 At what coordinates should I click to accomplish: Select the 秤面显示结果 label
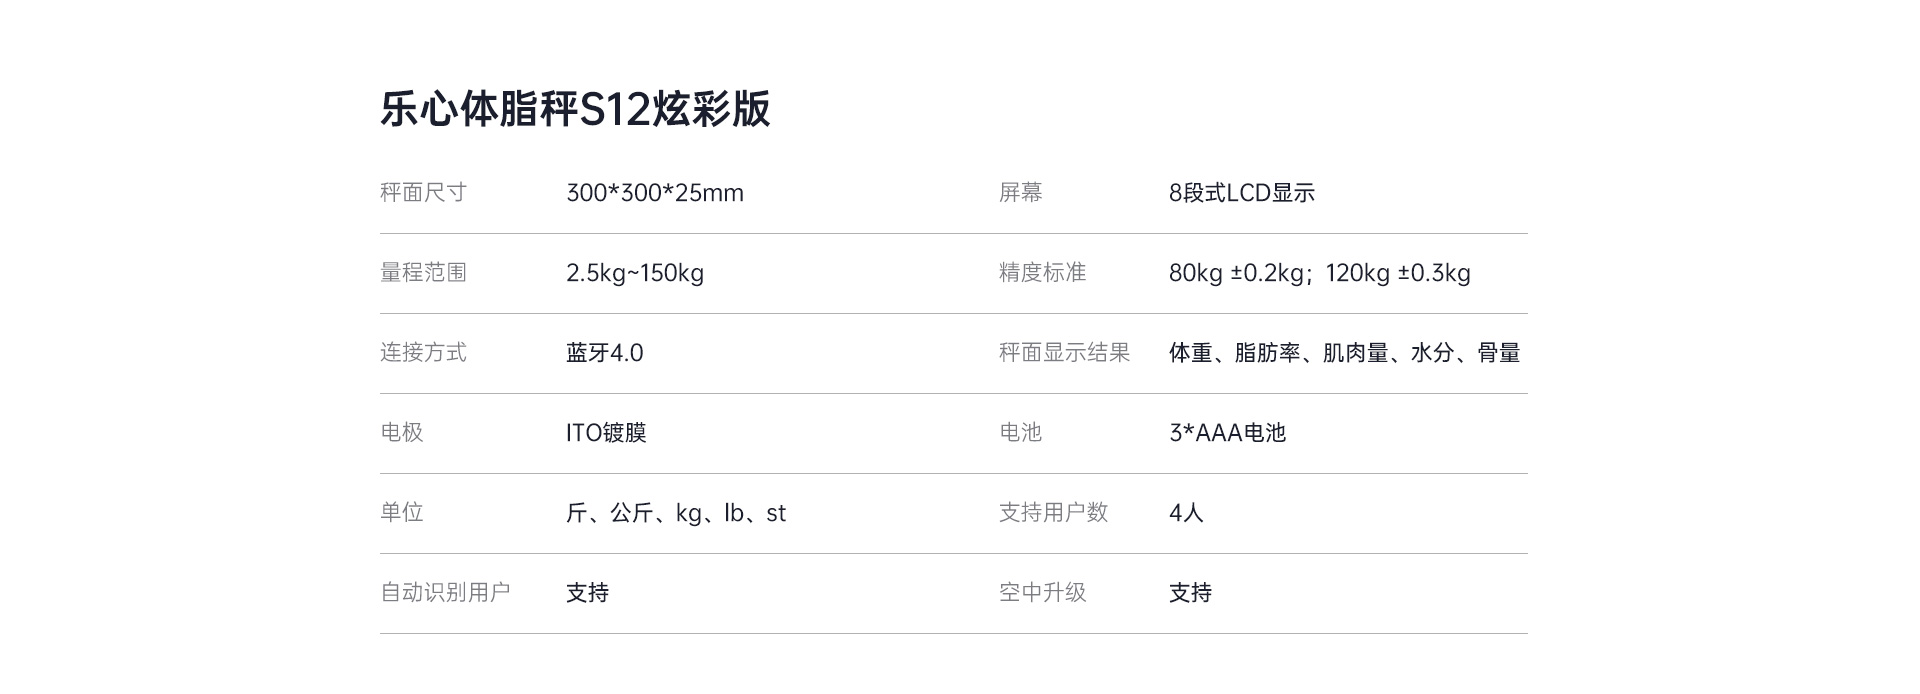coord(1064,353)
